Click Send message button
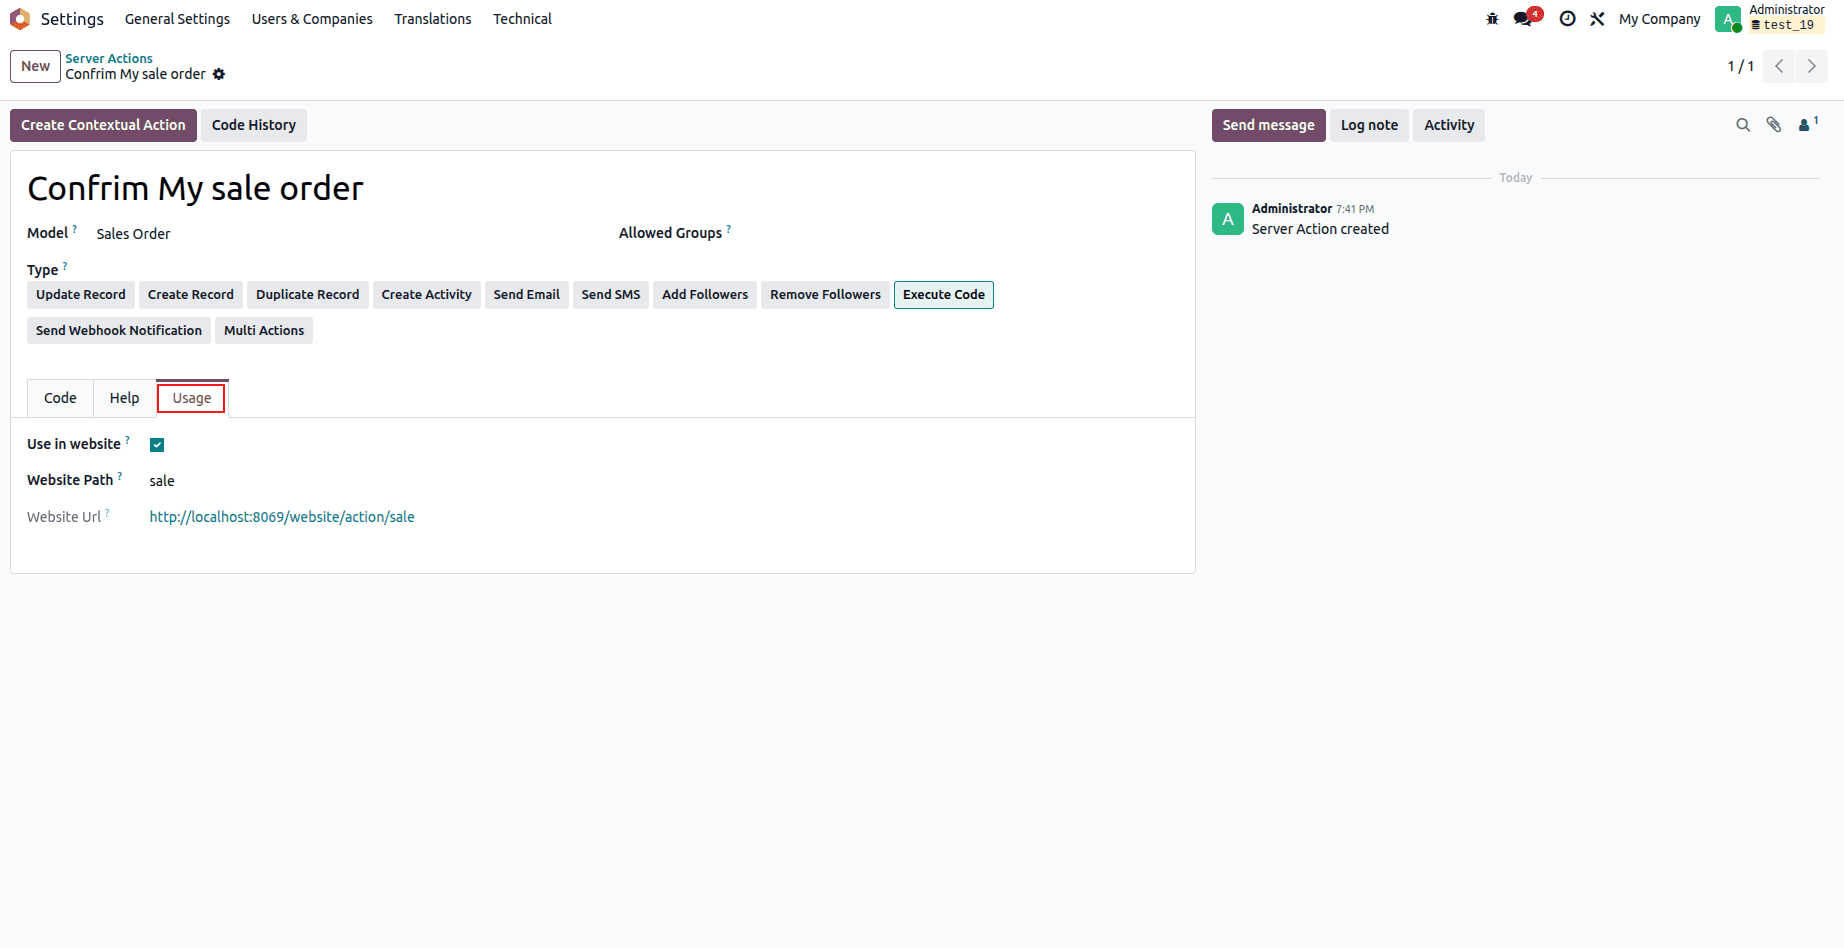The image size is (1844, 948). (1269, 125)
